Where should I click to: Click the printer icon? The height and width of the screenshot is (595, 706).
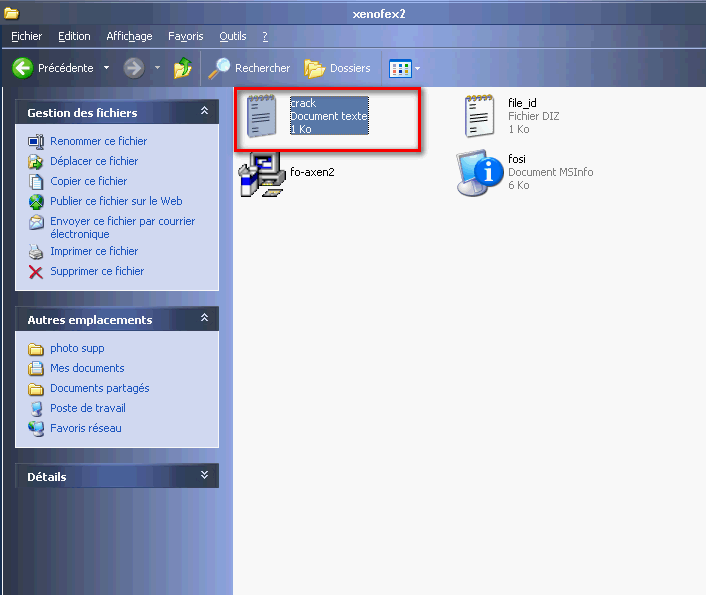pos(36,252)
